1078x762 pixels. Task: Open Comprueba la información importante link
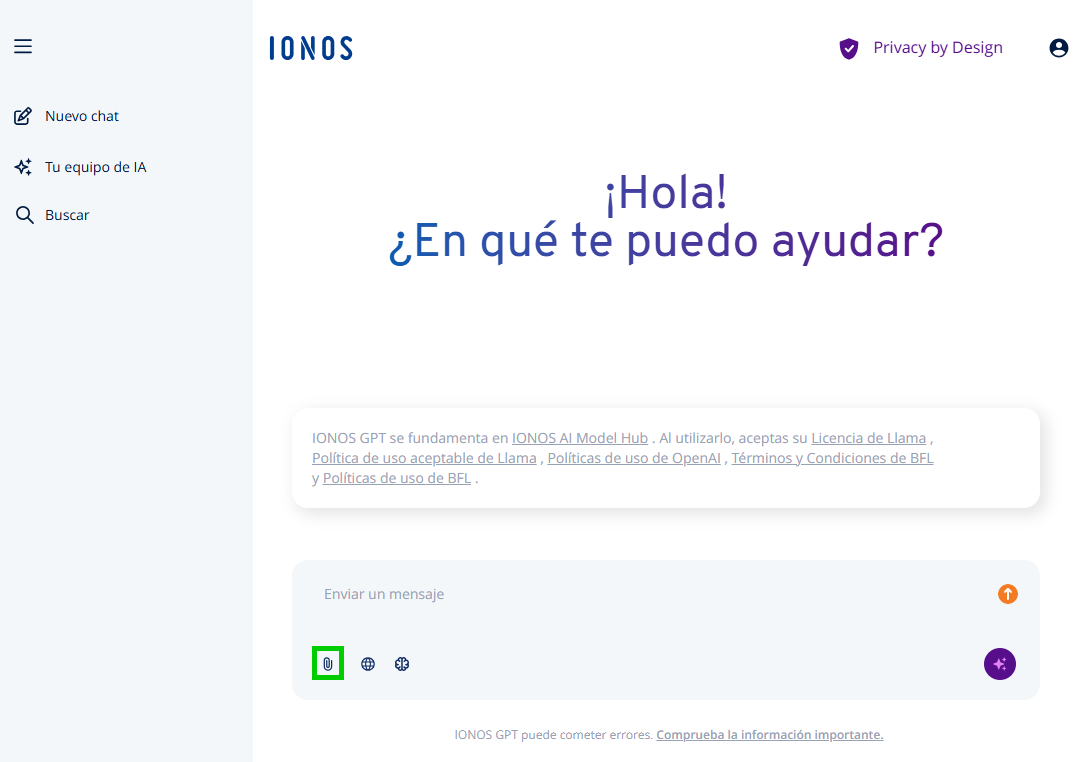point(769,734)
